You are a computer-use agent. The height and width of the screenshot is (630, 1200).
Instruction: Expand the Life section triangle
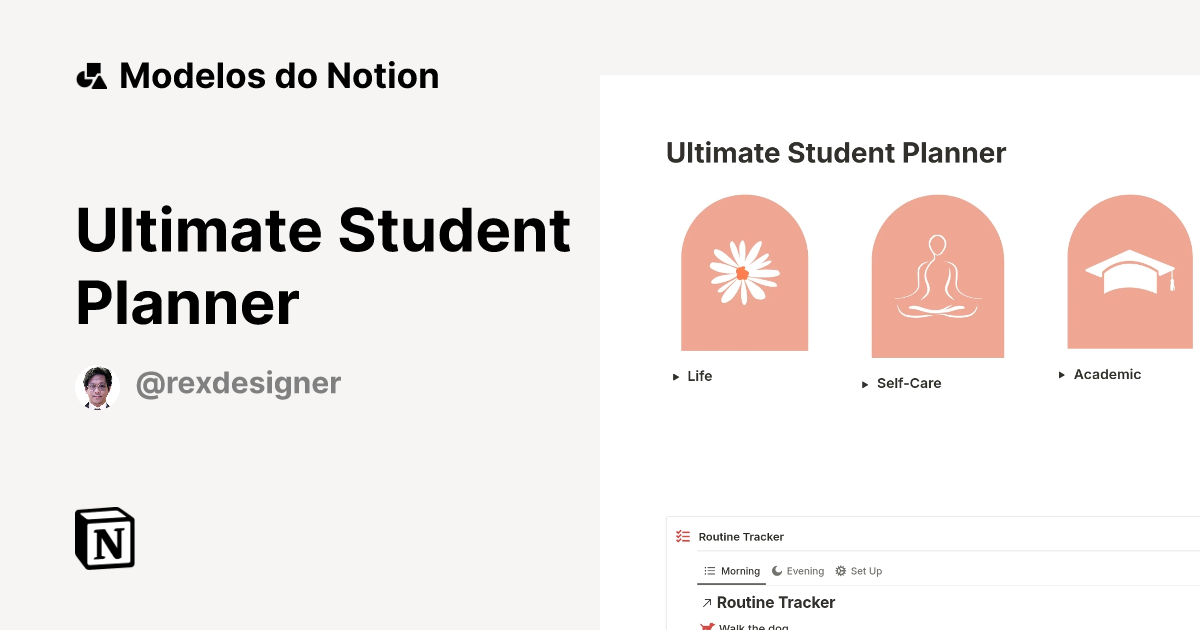(674, 376)
